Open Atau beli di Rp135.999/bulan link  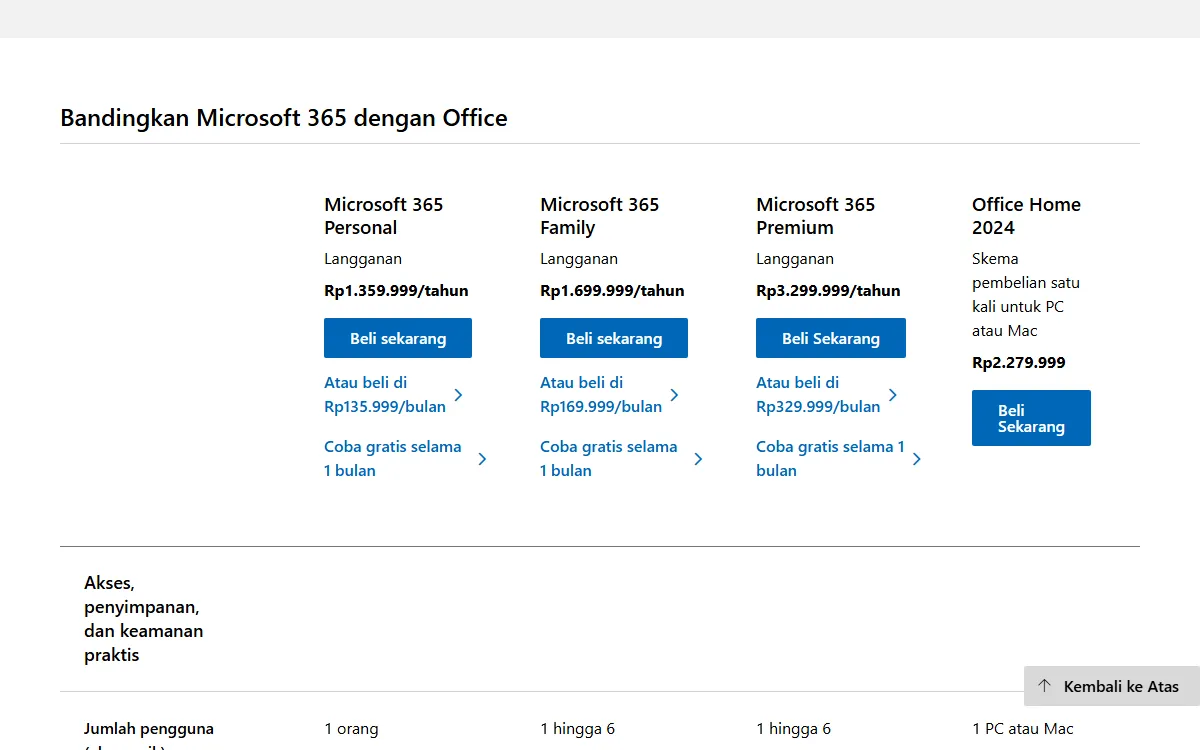click(394, 394)
